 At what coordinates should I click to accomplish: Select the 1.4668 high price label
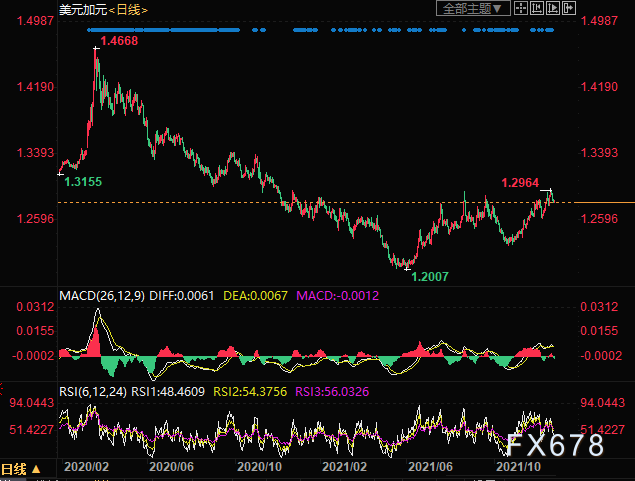pos(119,41)
